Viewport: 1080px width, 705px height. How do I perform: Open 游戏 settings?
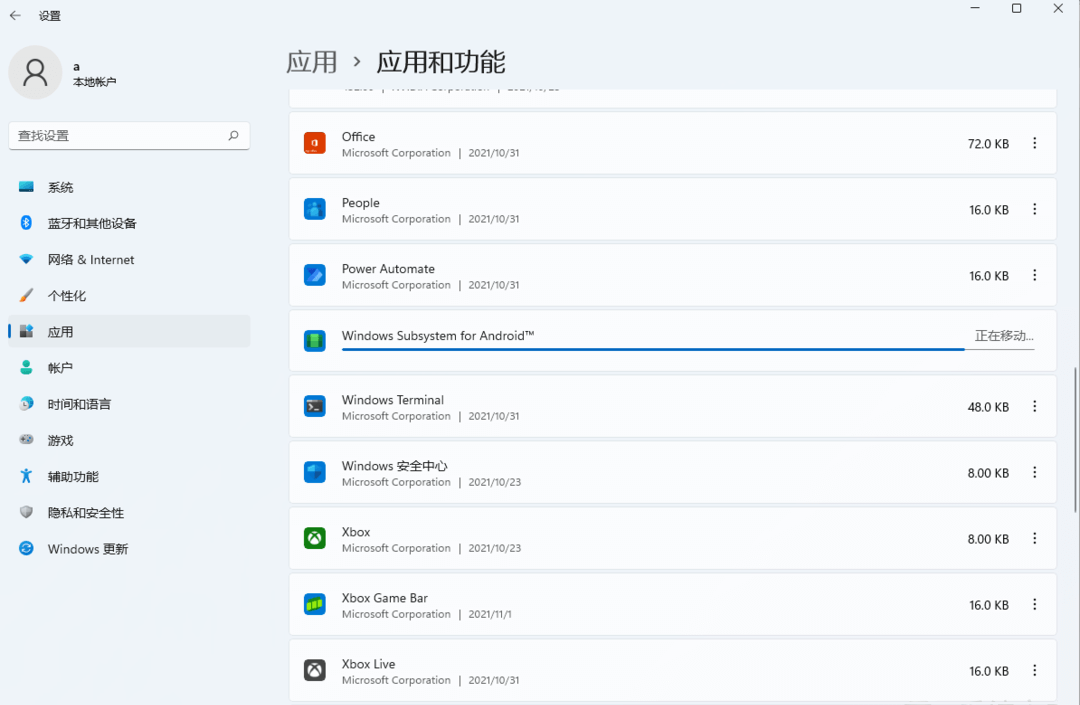click(129, 440)
